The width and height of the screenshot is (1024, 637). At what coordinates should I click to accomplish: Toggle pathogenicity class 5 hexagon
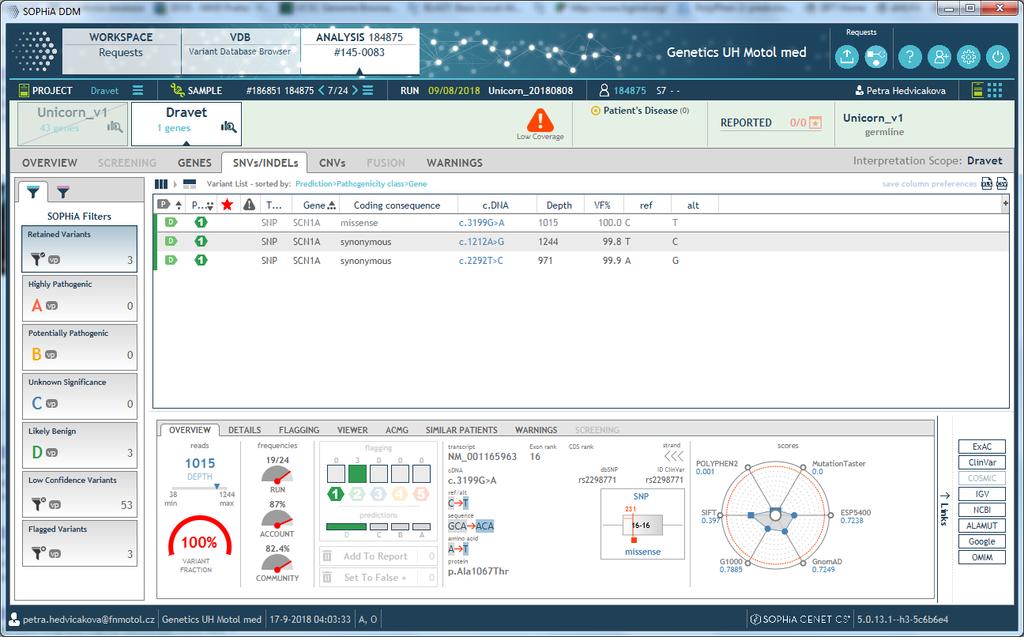pos(421,495)
